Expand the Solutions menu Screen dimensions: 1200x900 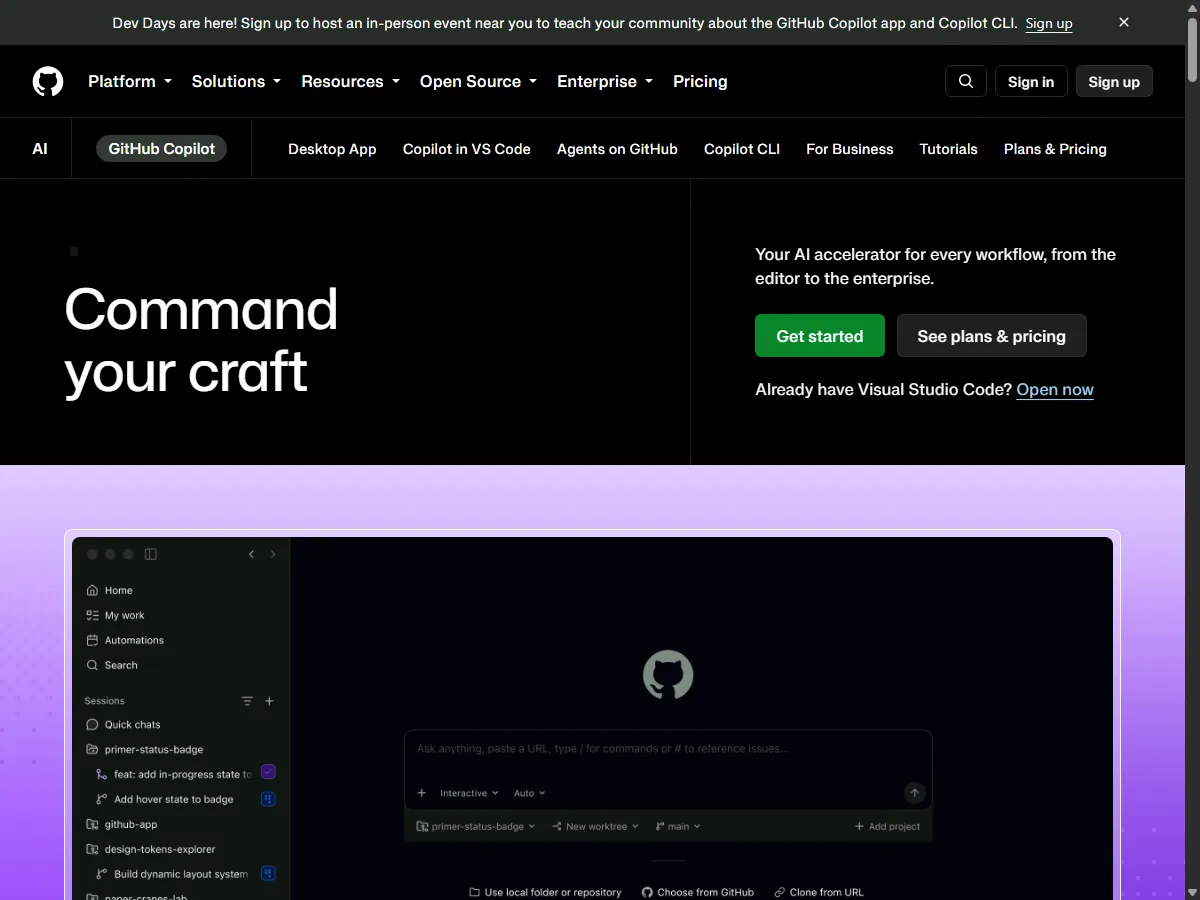236,81
